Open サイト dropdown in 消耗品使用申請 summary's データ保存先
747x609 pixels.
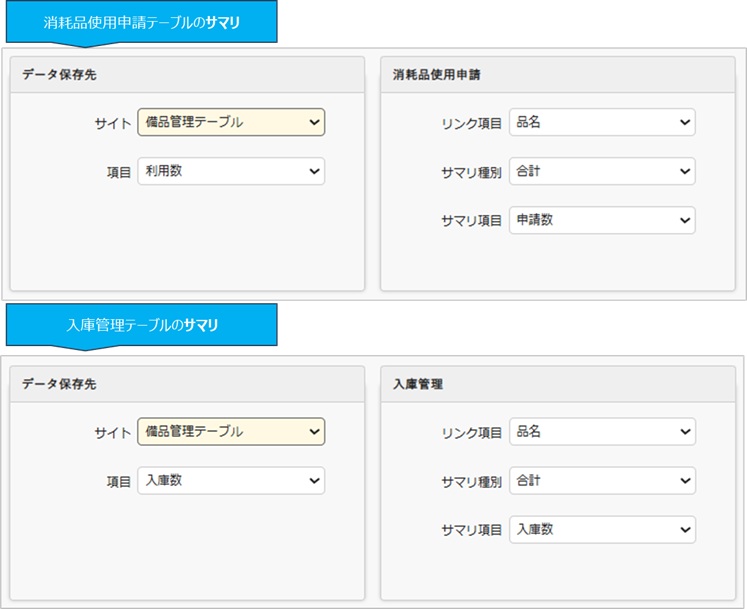point(231,122)
